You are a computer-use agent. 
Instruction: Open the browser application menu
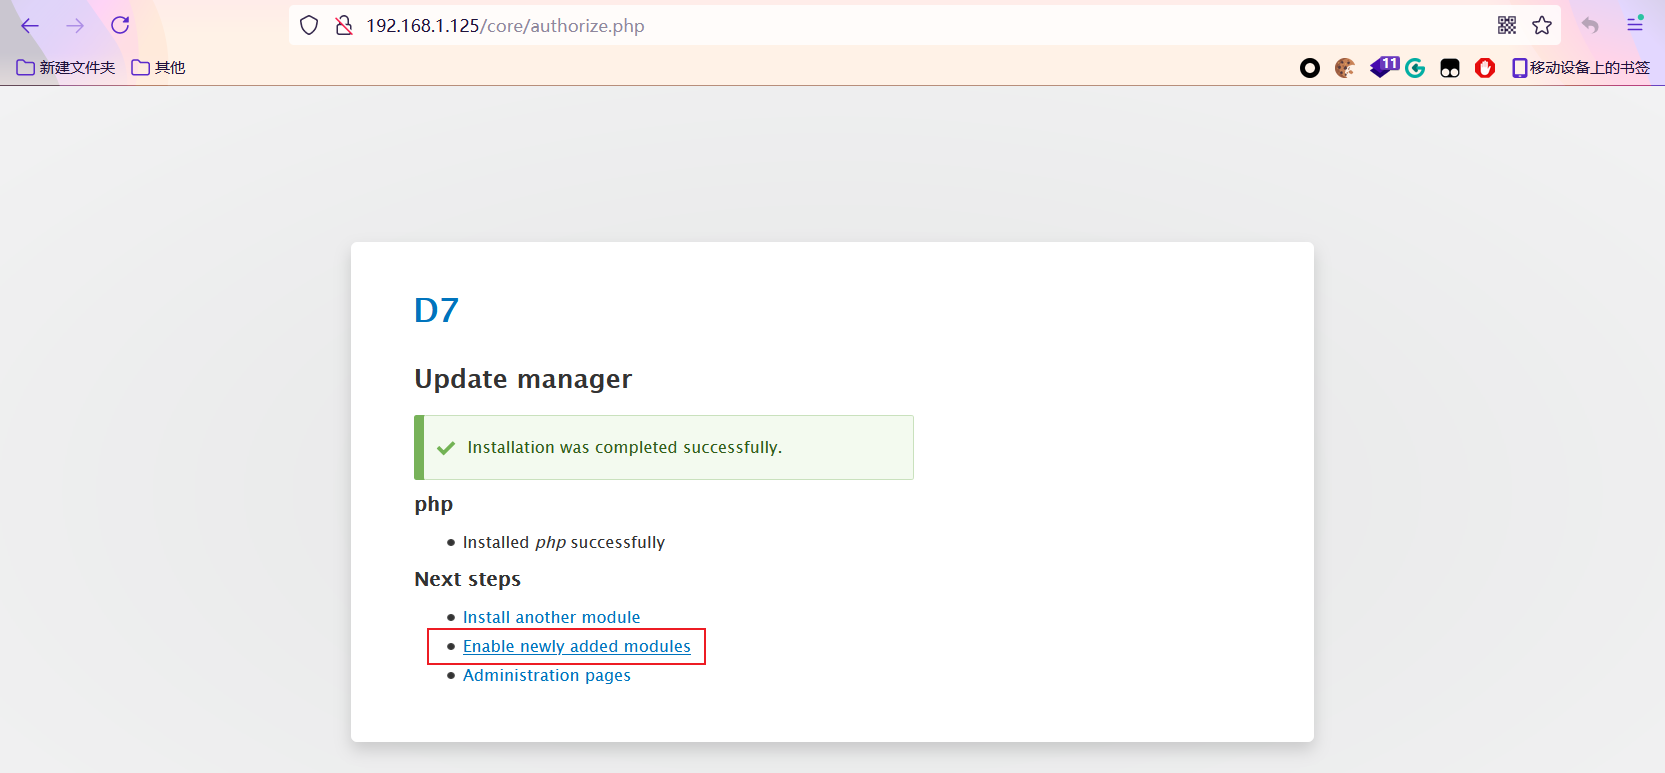(x=1635, y=25)
